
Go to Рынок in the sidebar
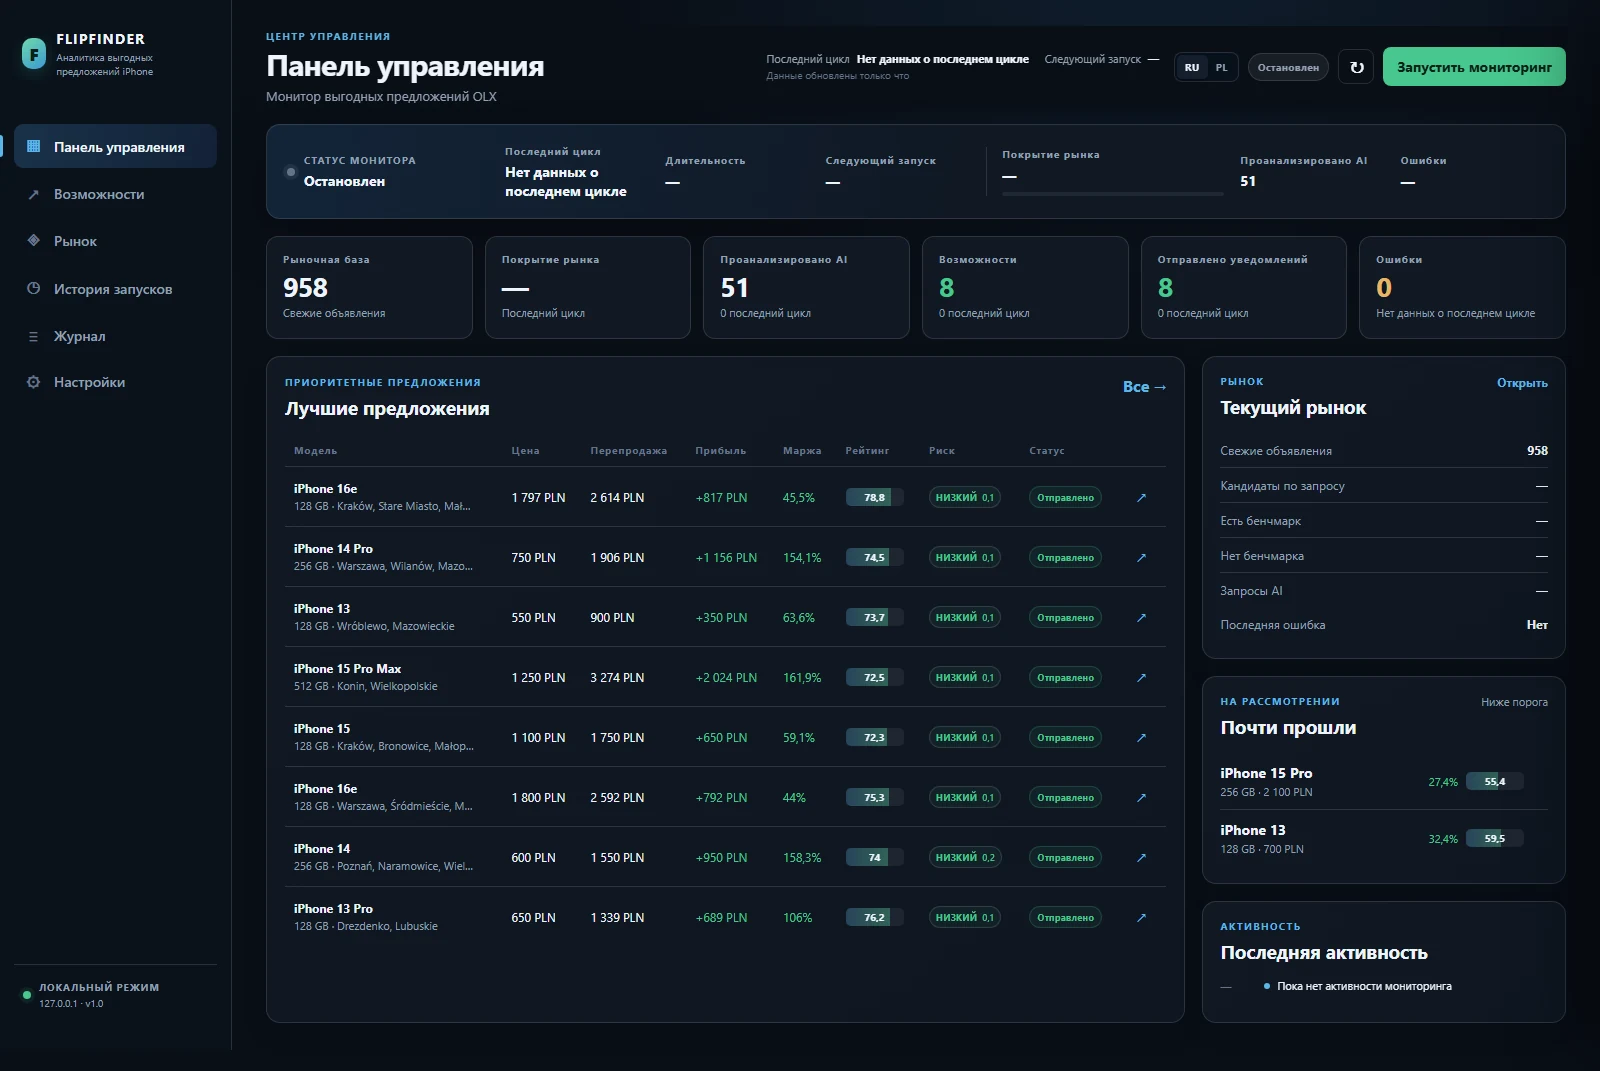pos(115,241)
